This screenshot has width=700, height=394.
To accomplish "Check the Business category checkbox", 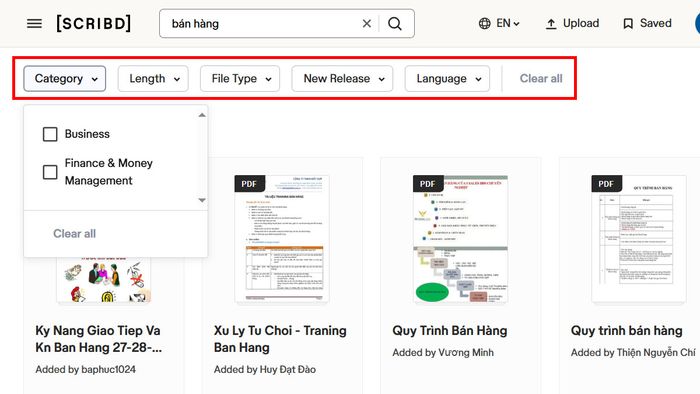I will (50, 134).
